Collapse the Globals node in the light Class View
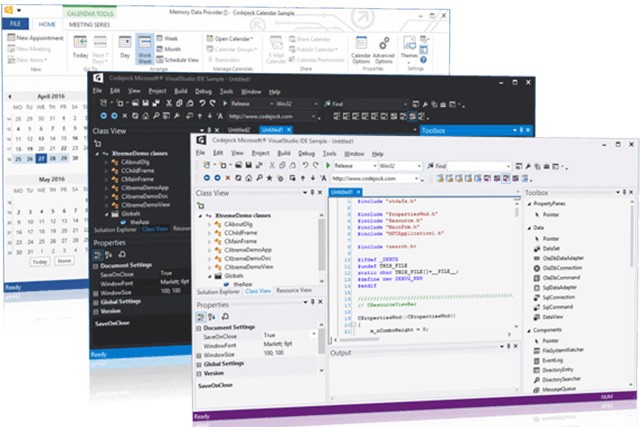Image resolution: width=640 pixels, height=427 pixels. (x=209, y=276)
